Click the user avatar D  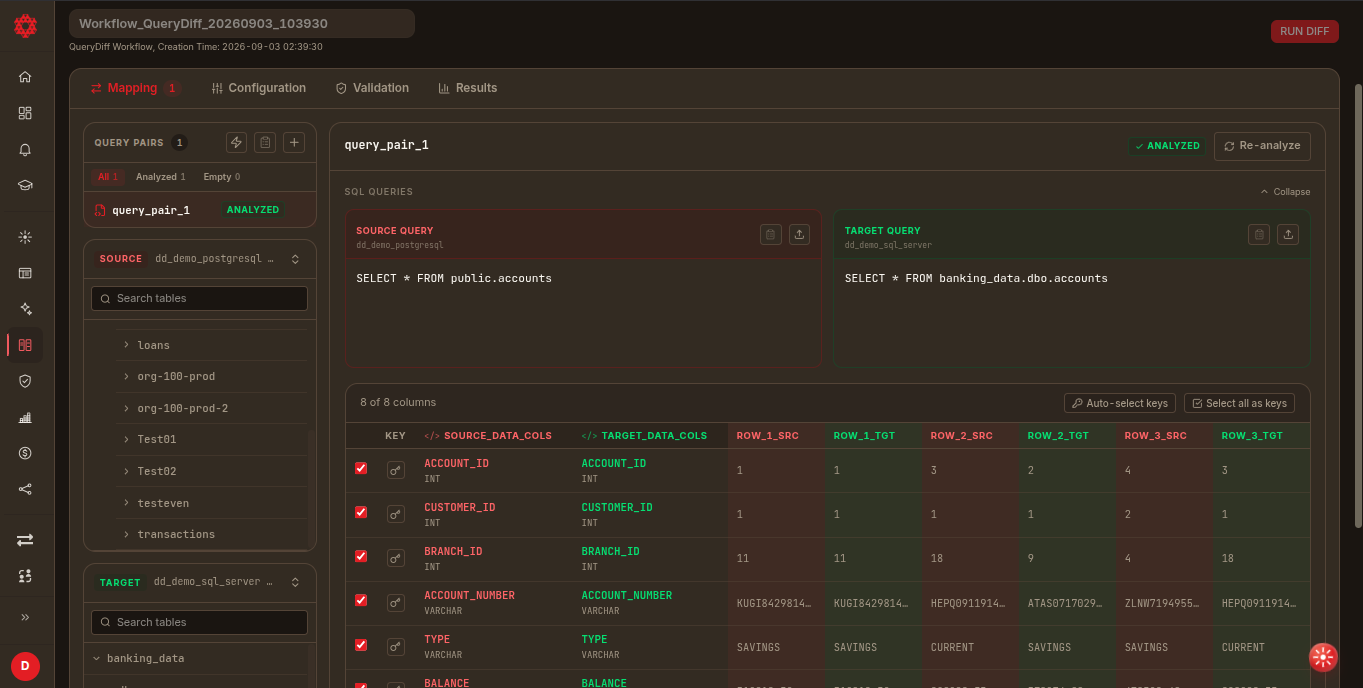(x=25, y=666)
